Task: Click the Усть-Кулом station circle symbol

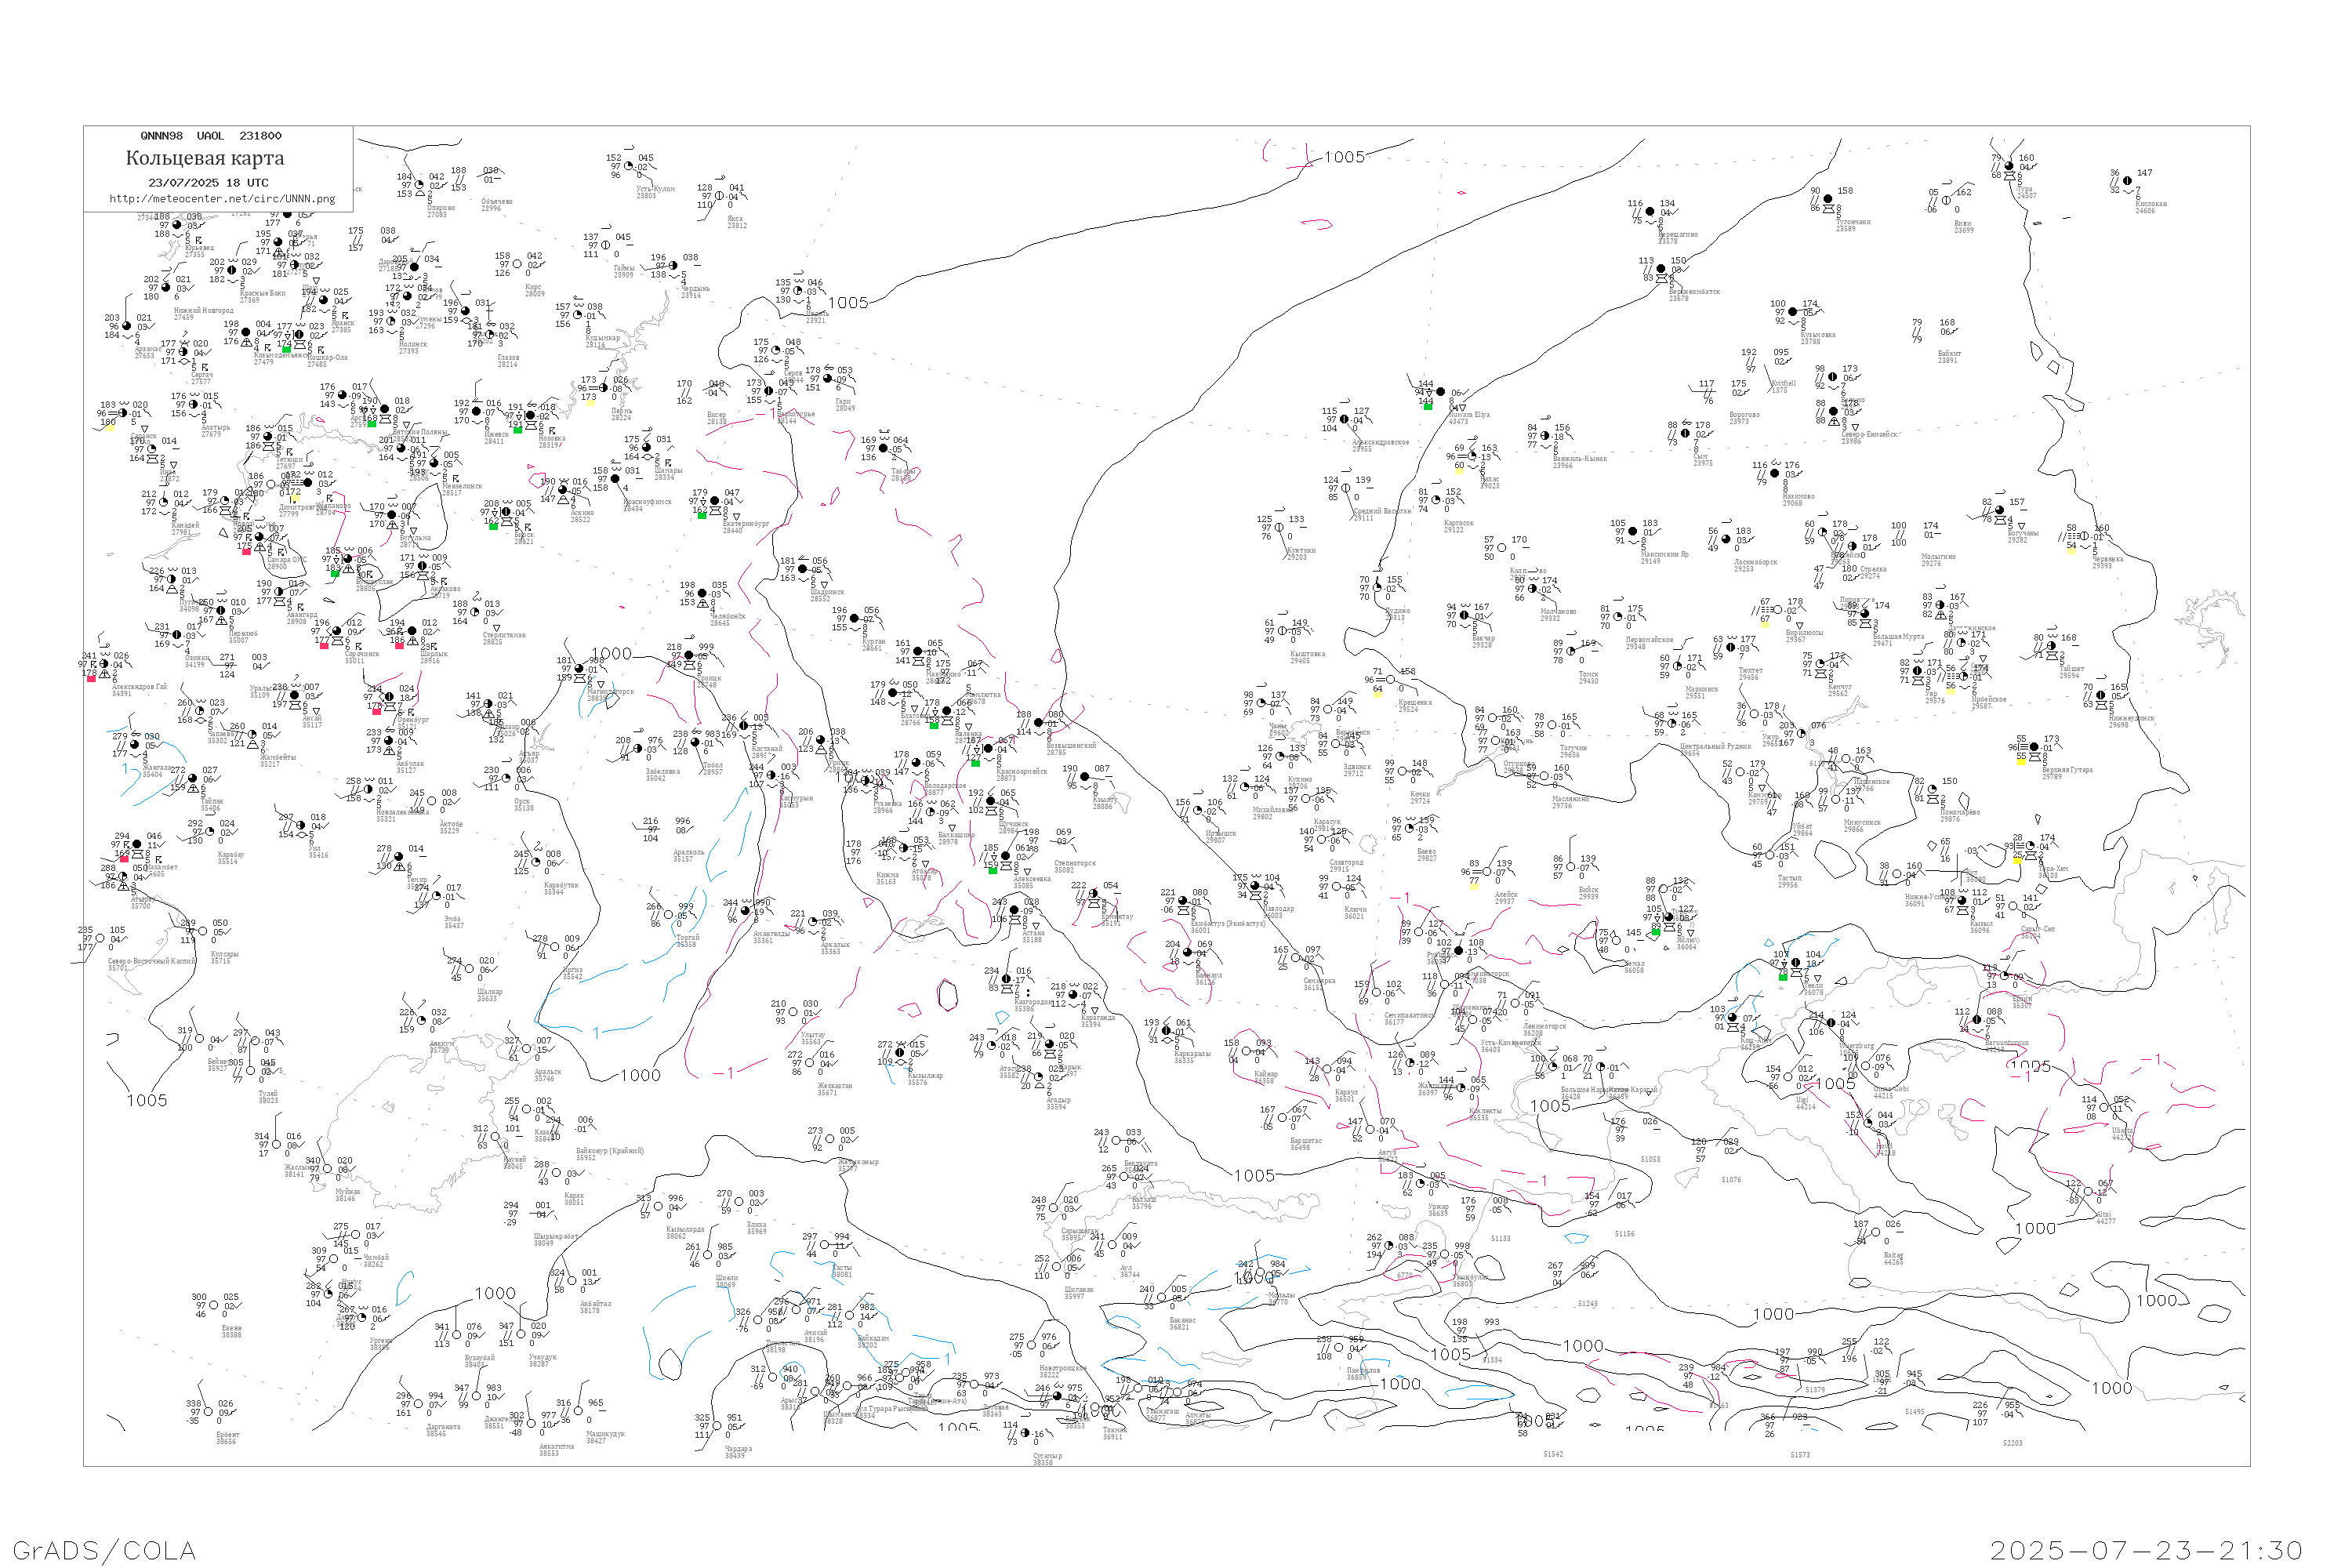Action: tap(628, 167)
